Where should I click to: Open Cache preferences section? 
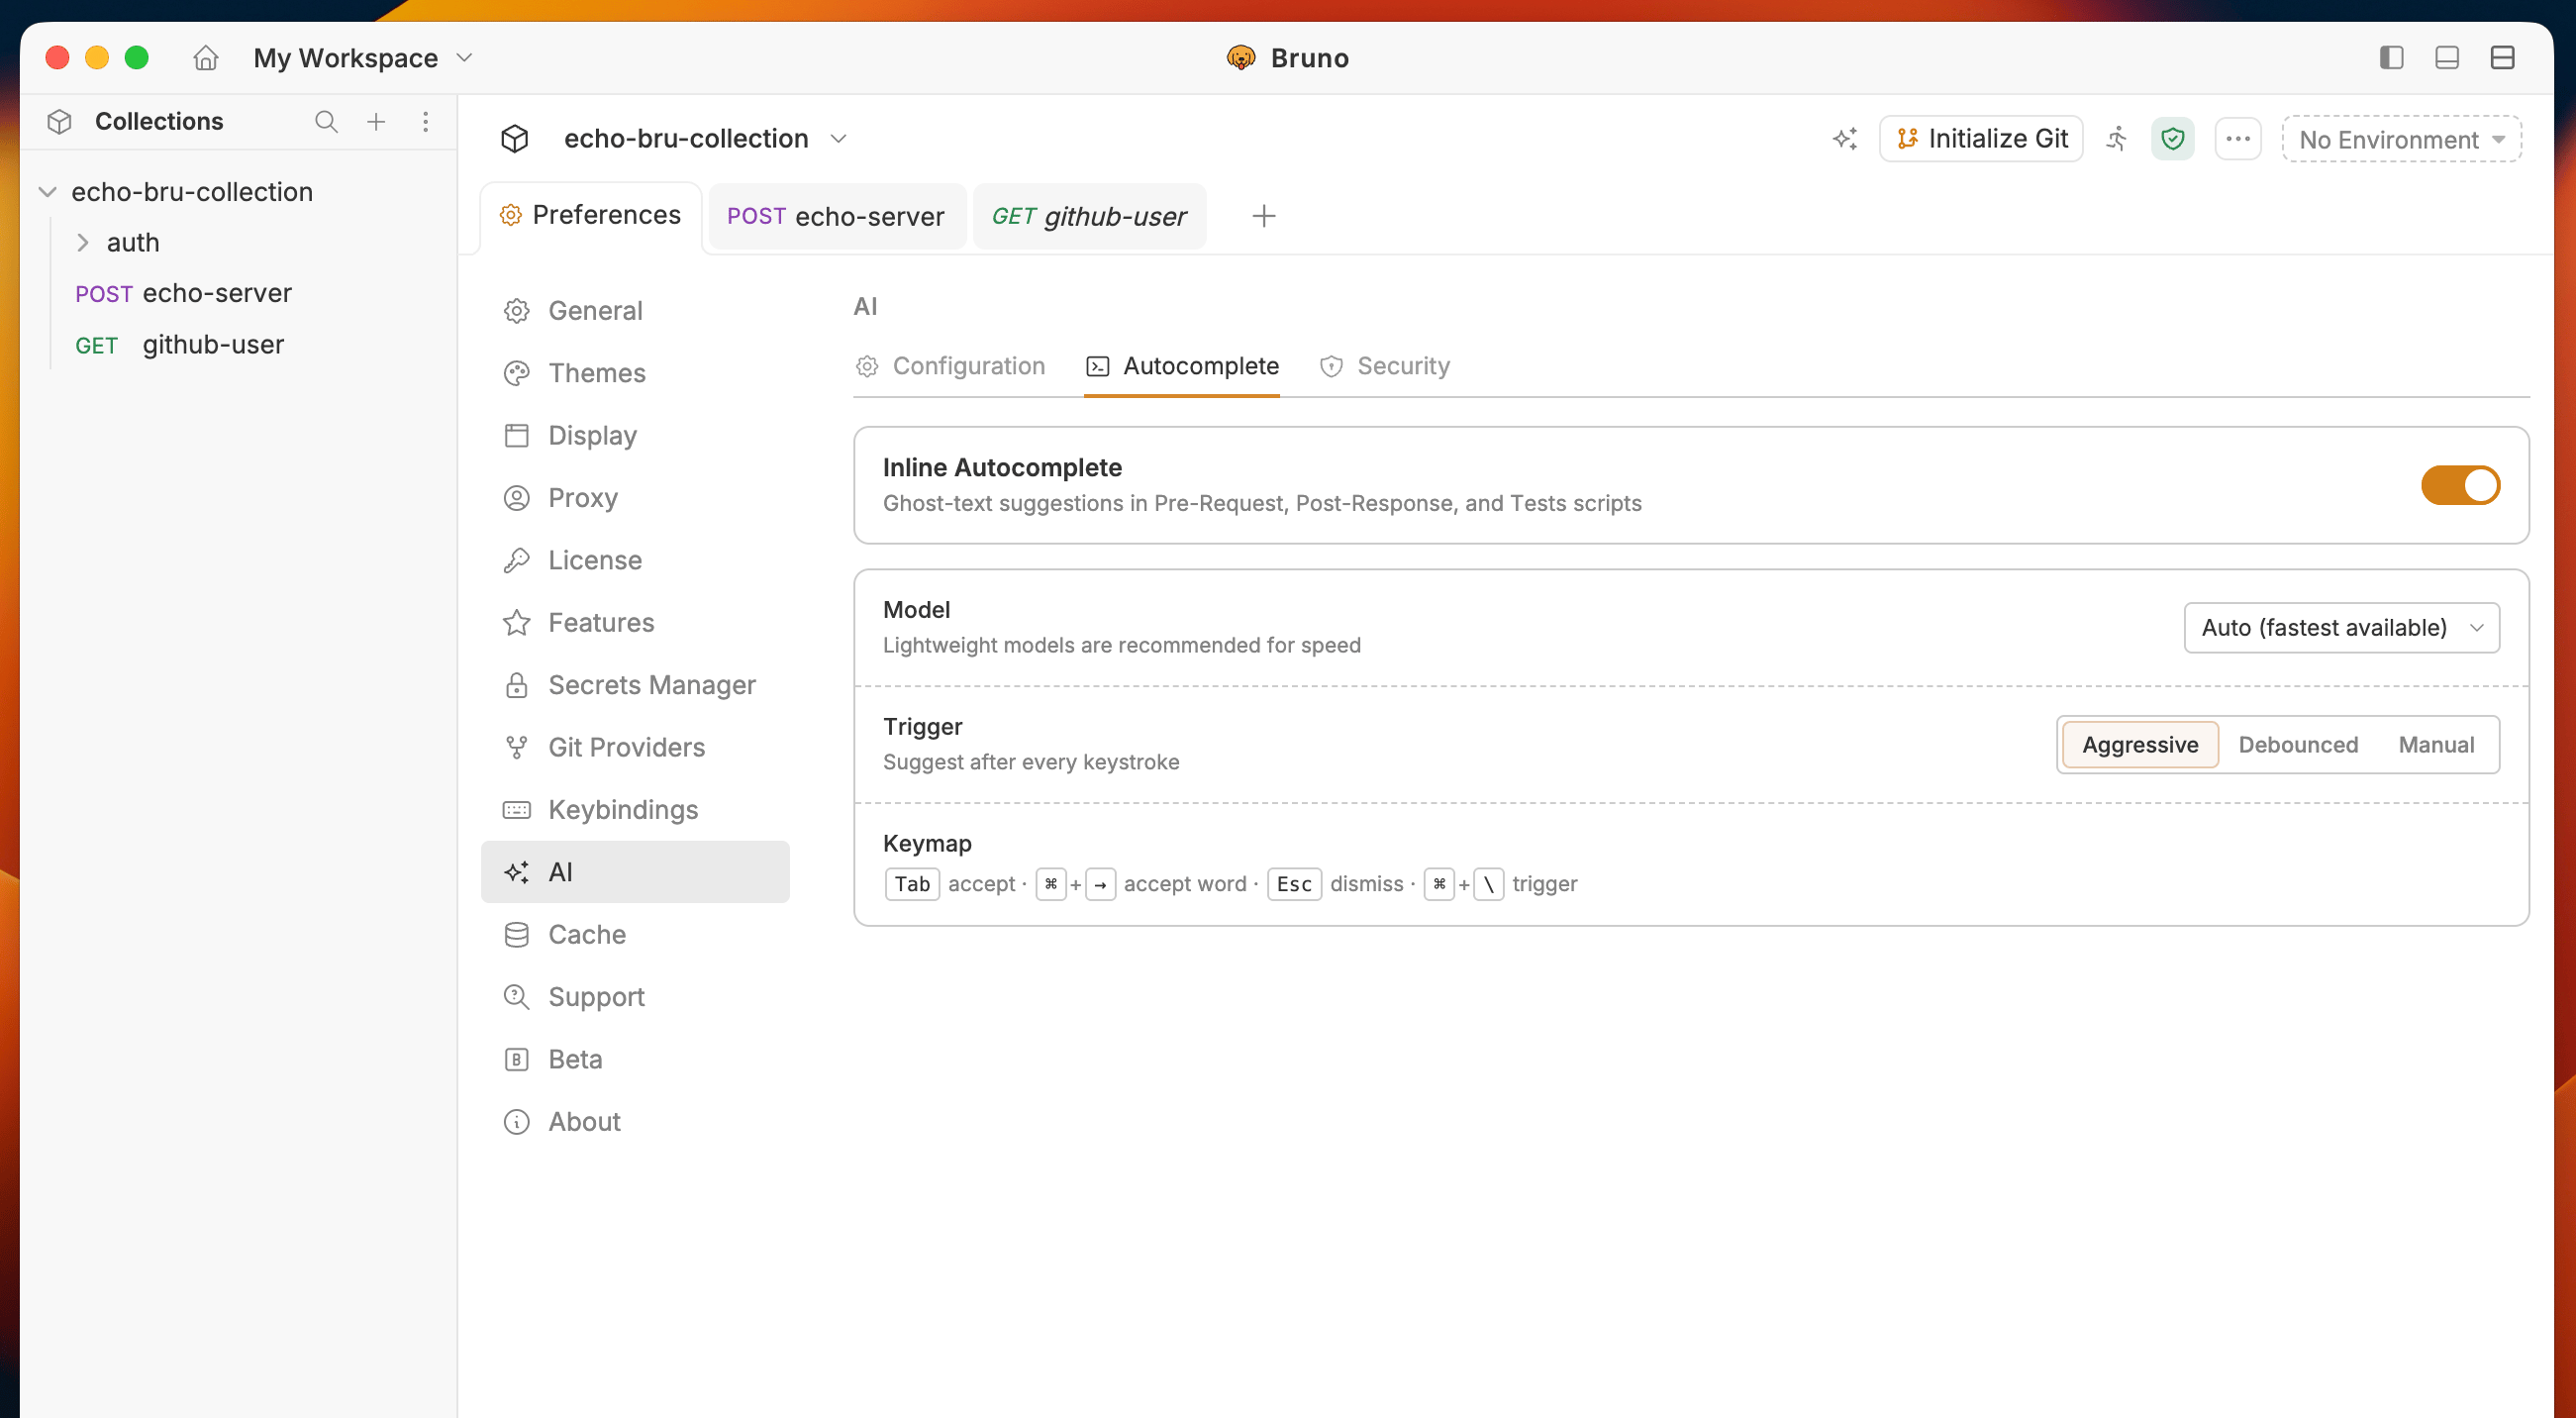pos(635,935)
